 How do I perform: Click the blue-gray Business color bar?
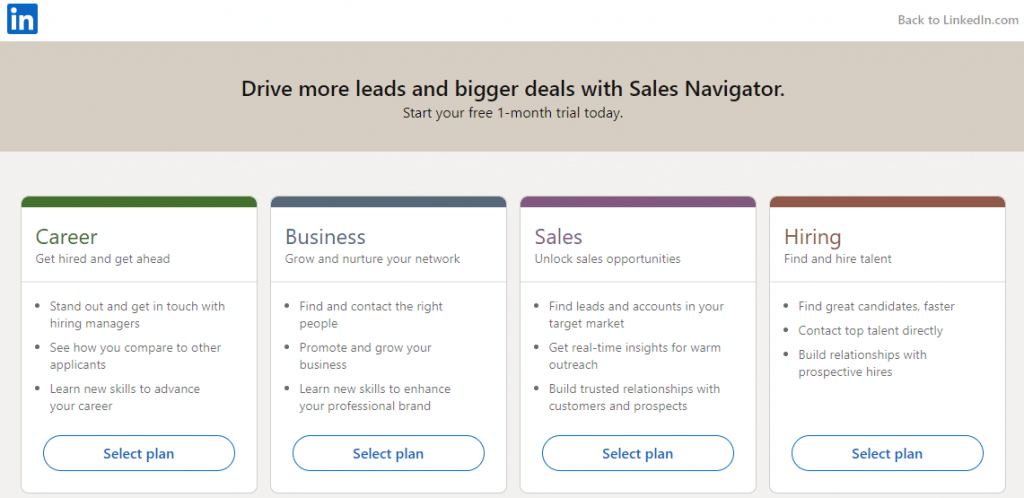tap(389, 202)
